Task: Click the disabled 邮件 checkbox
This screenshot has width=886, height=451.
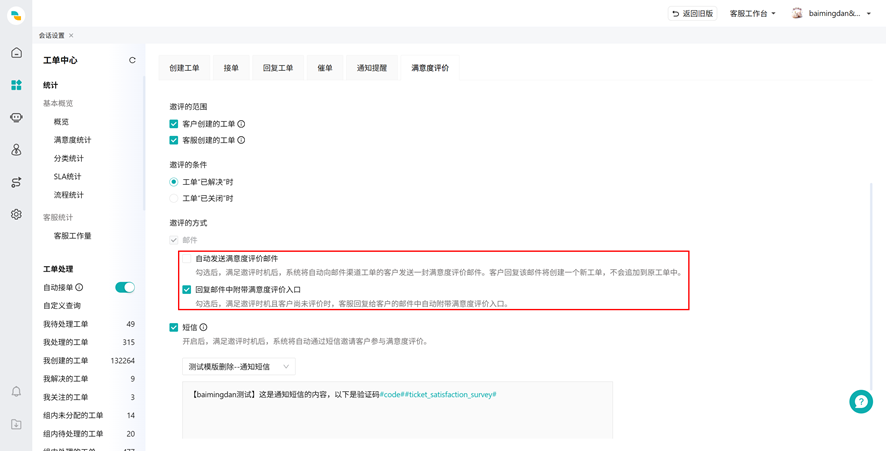Action: click(x=174, y=240)
